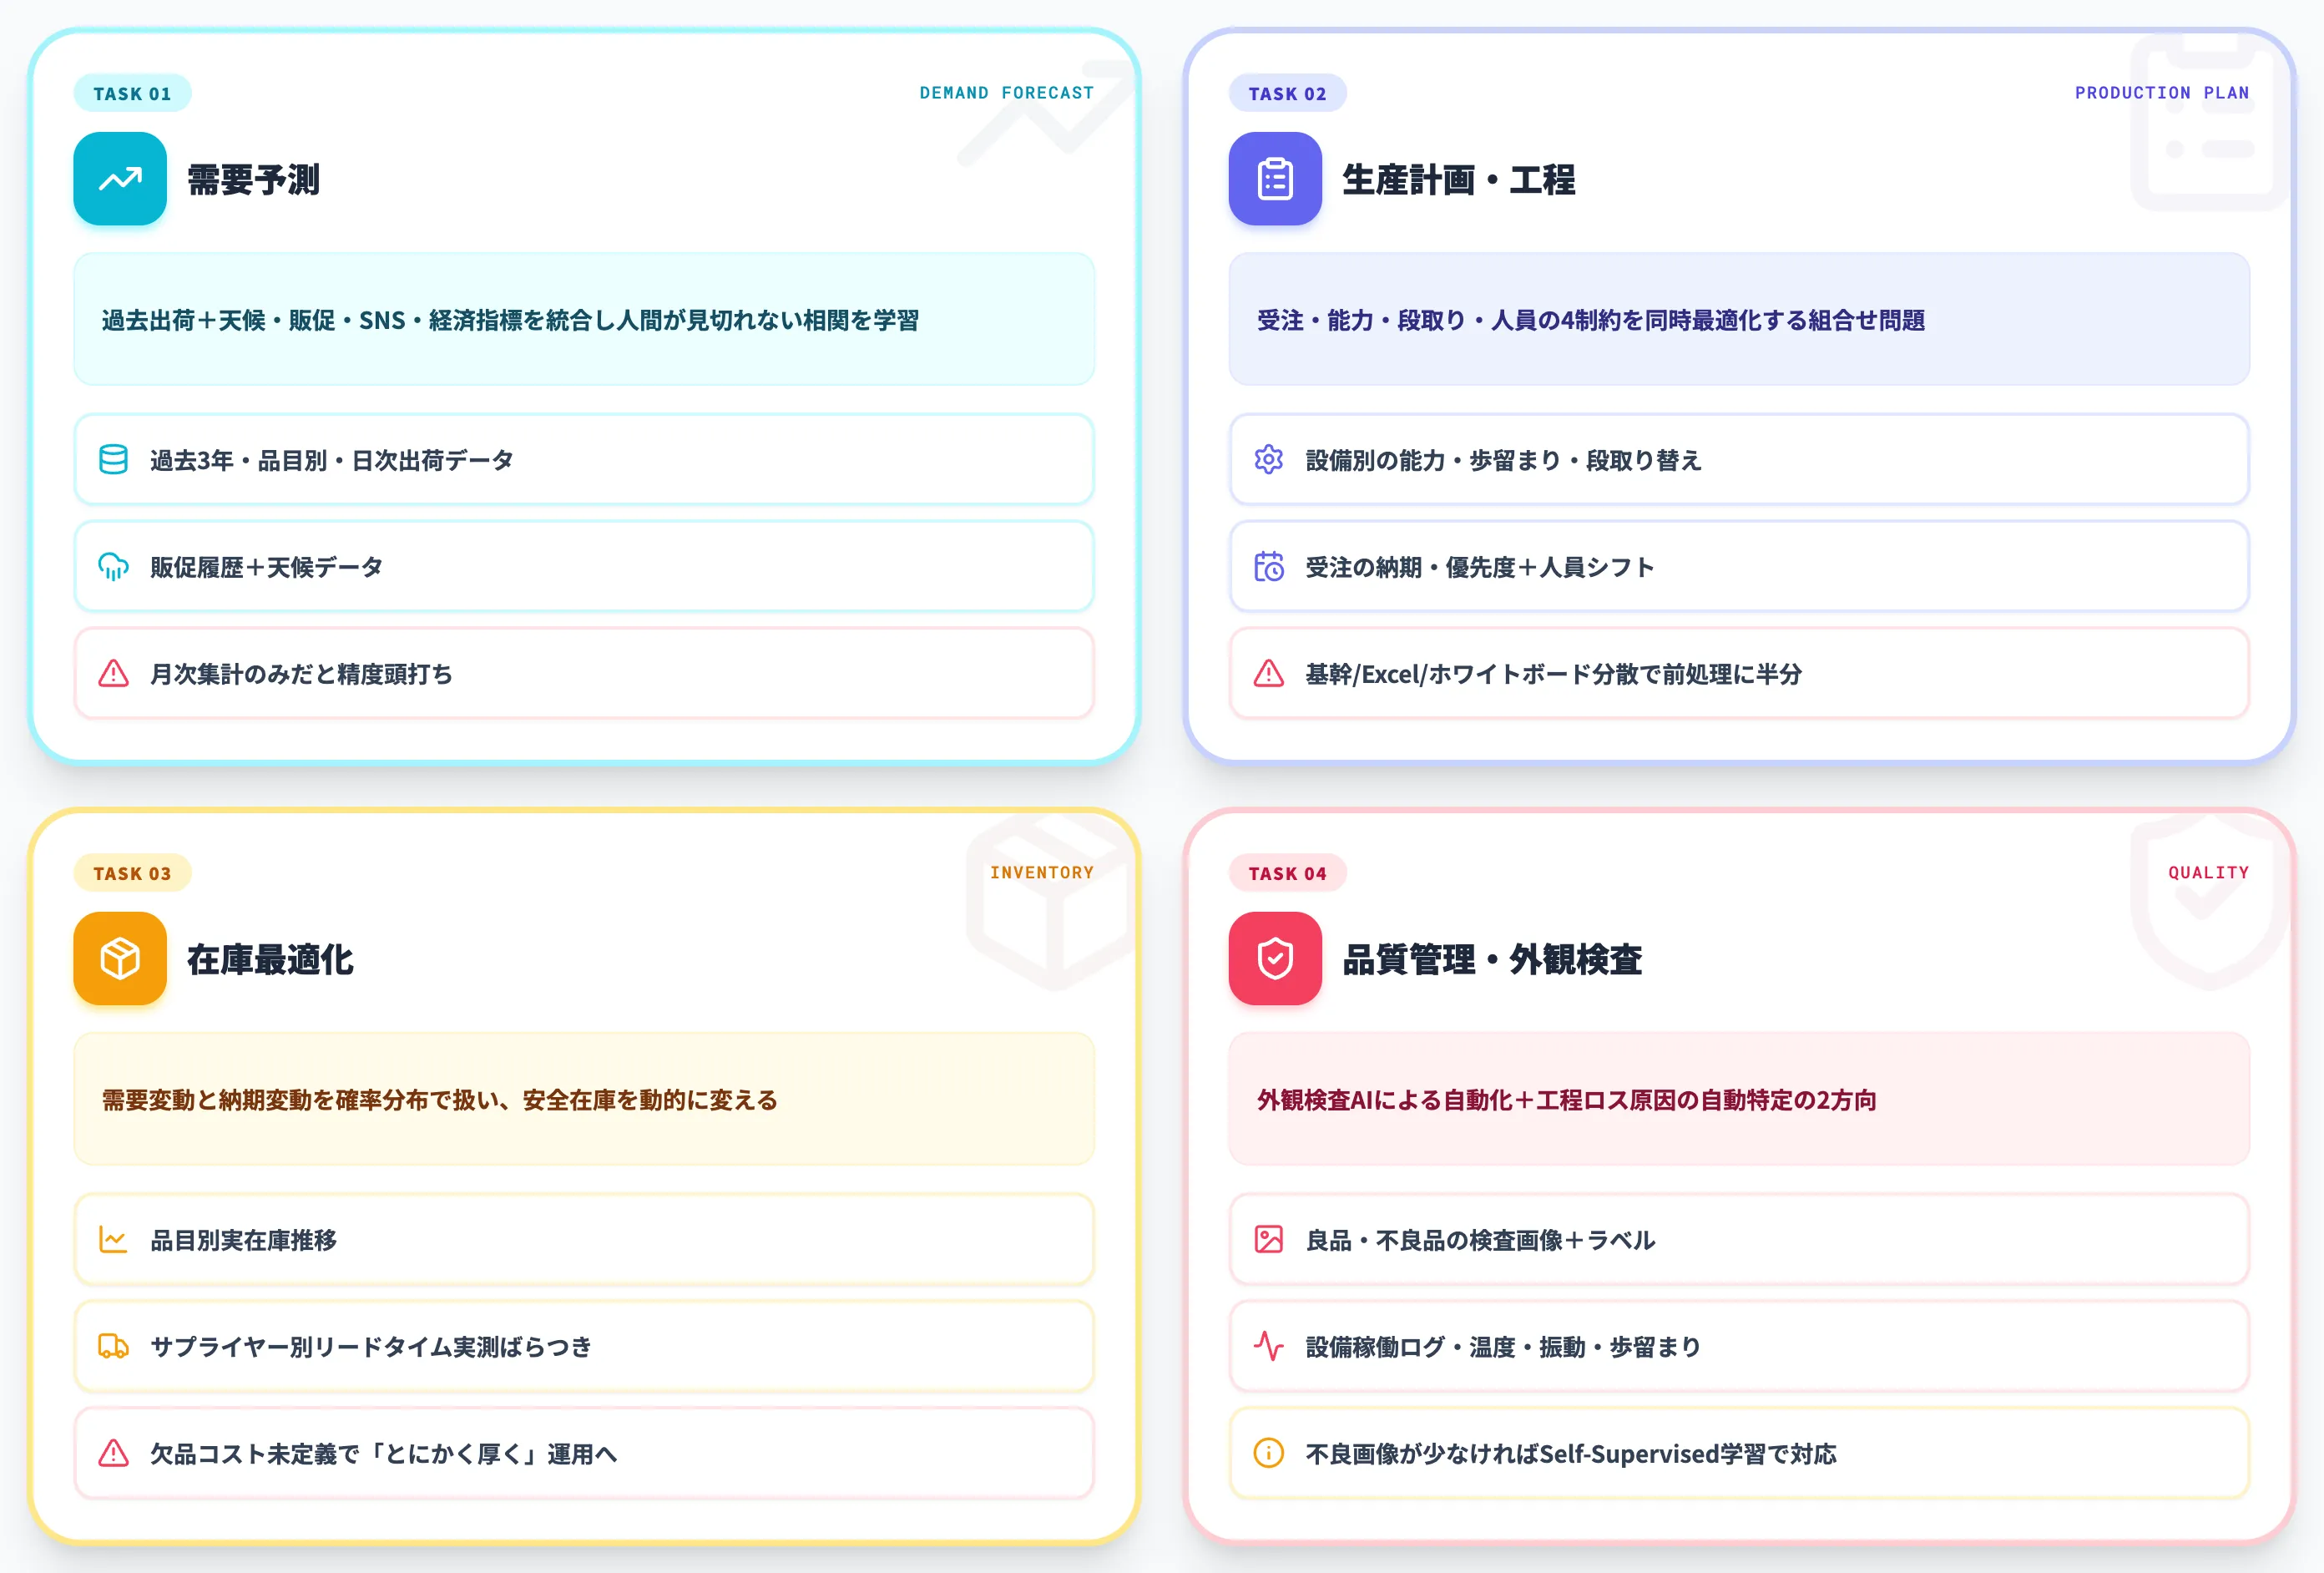Click the warning triangle in 月次集計のみだと row
Viewport: 2324px width, 1573px height.
113,673
